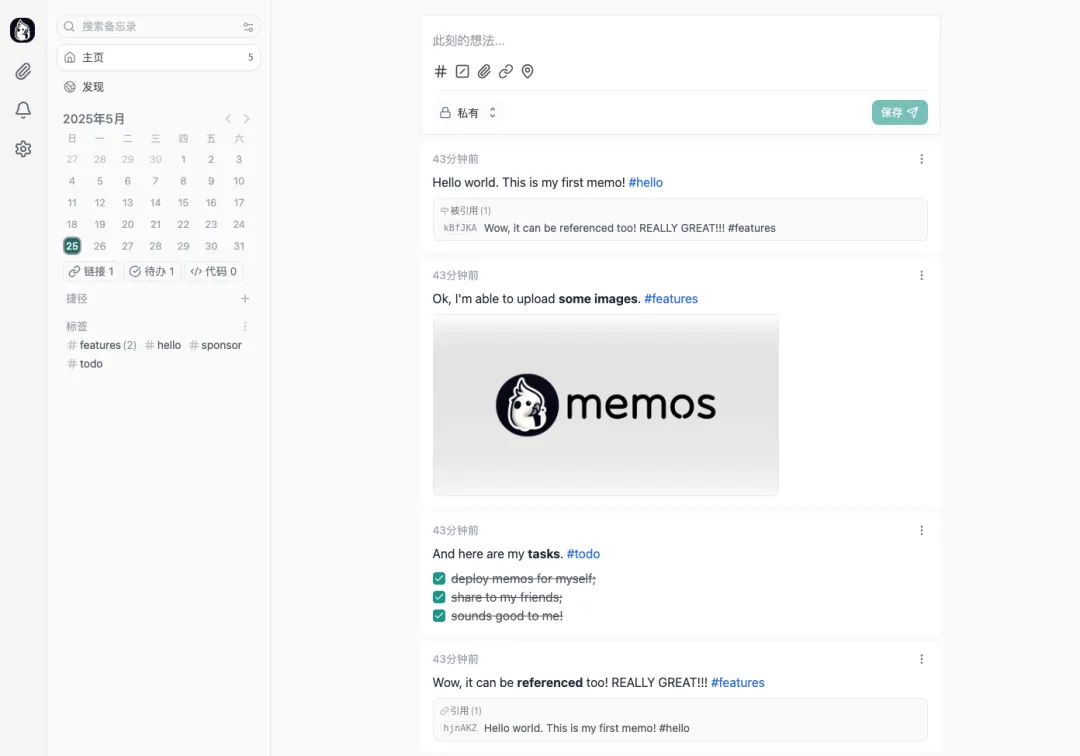
Task: Uncheck 'deploy memos for myself' task
Action: coord(439,578)
